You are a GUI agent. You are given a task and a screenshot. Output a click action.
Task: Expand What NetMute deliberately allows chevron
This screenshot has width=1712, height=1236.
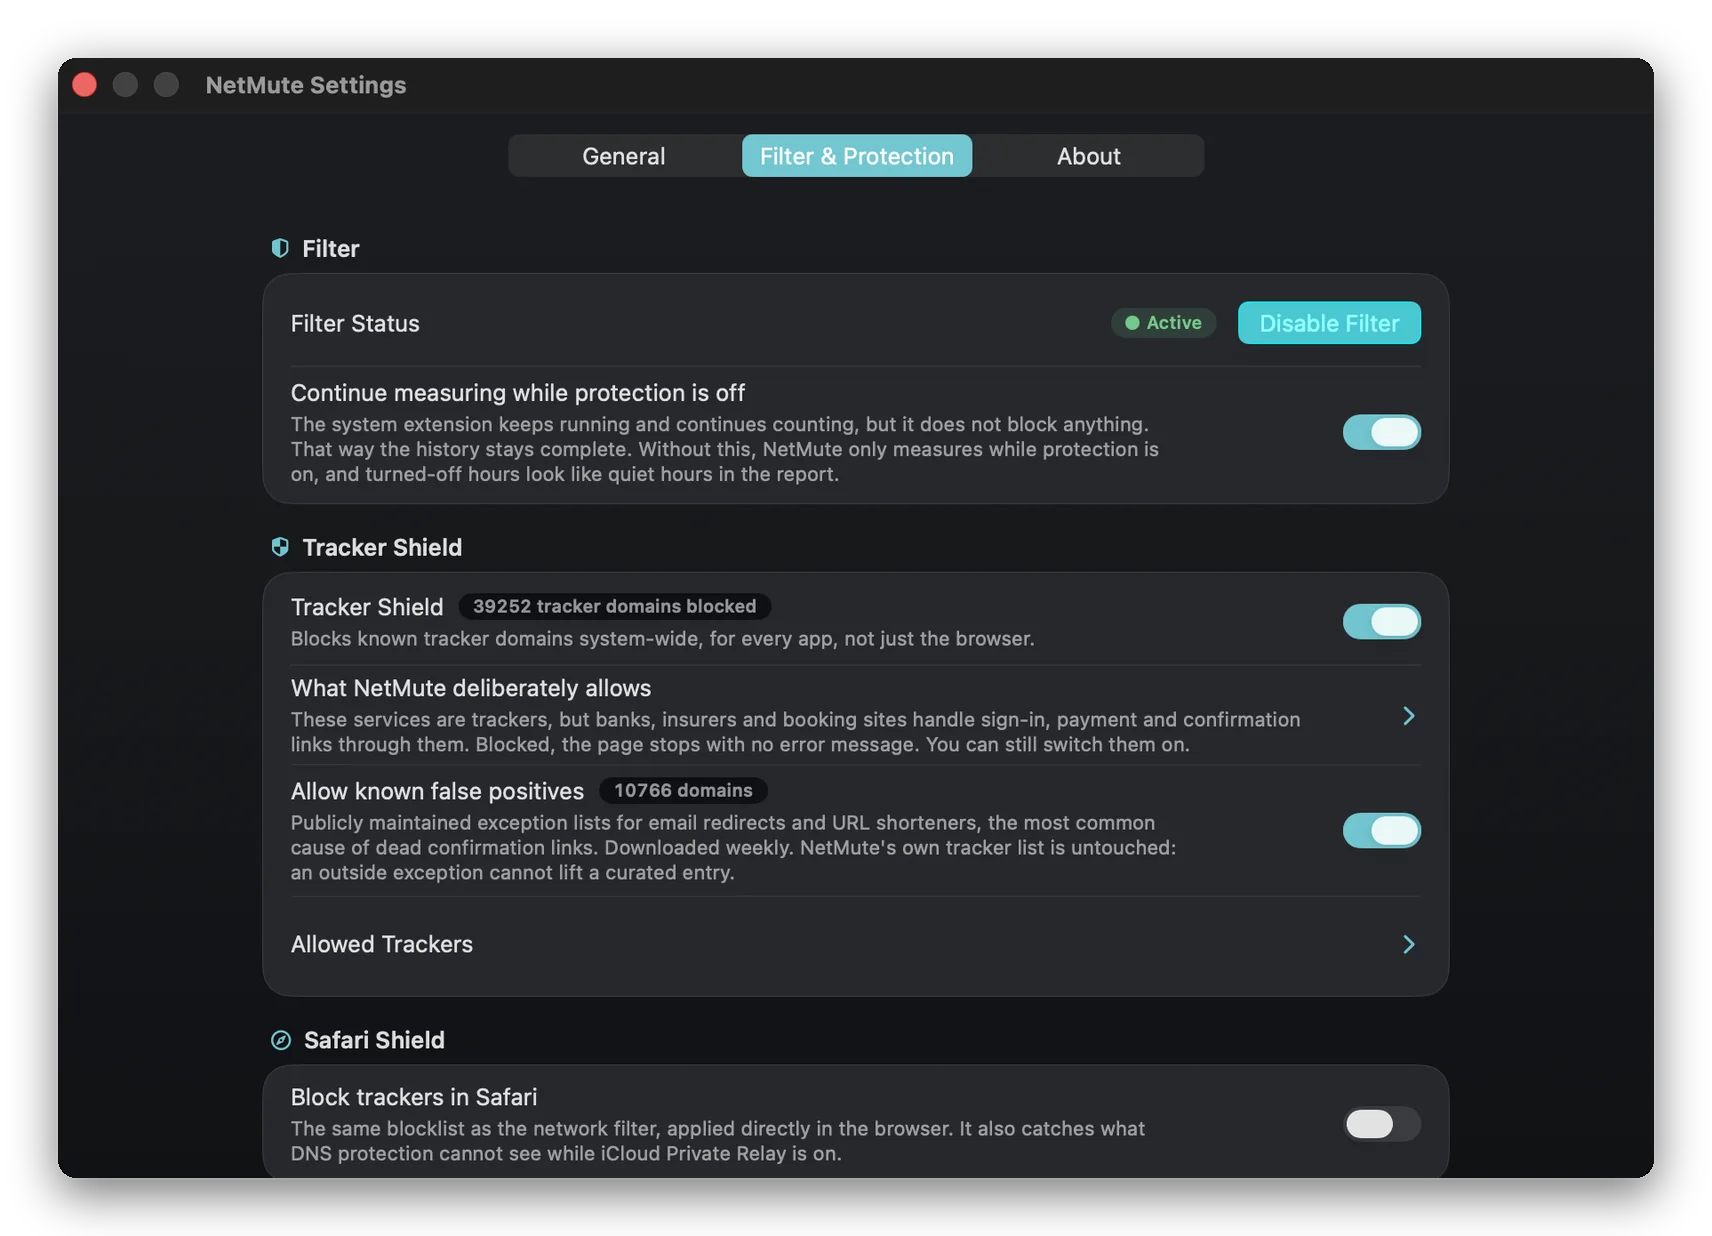coord(1408,716)
